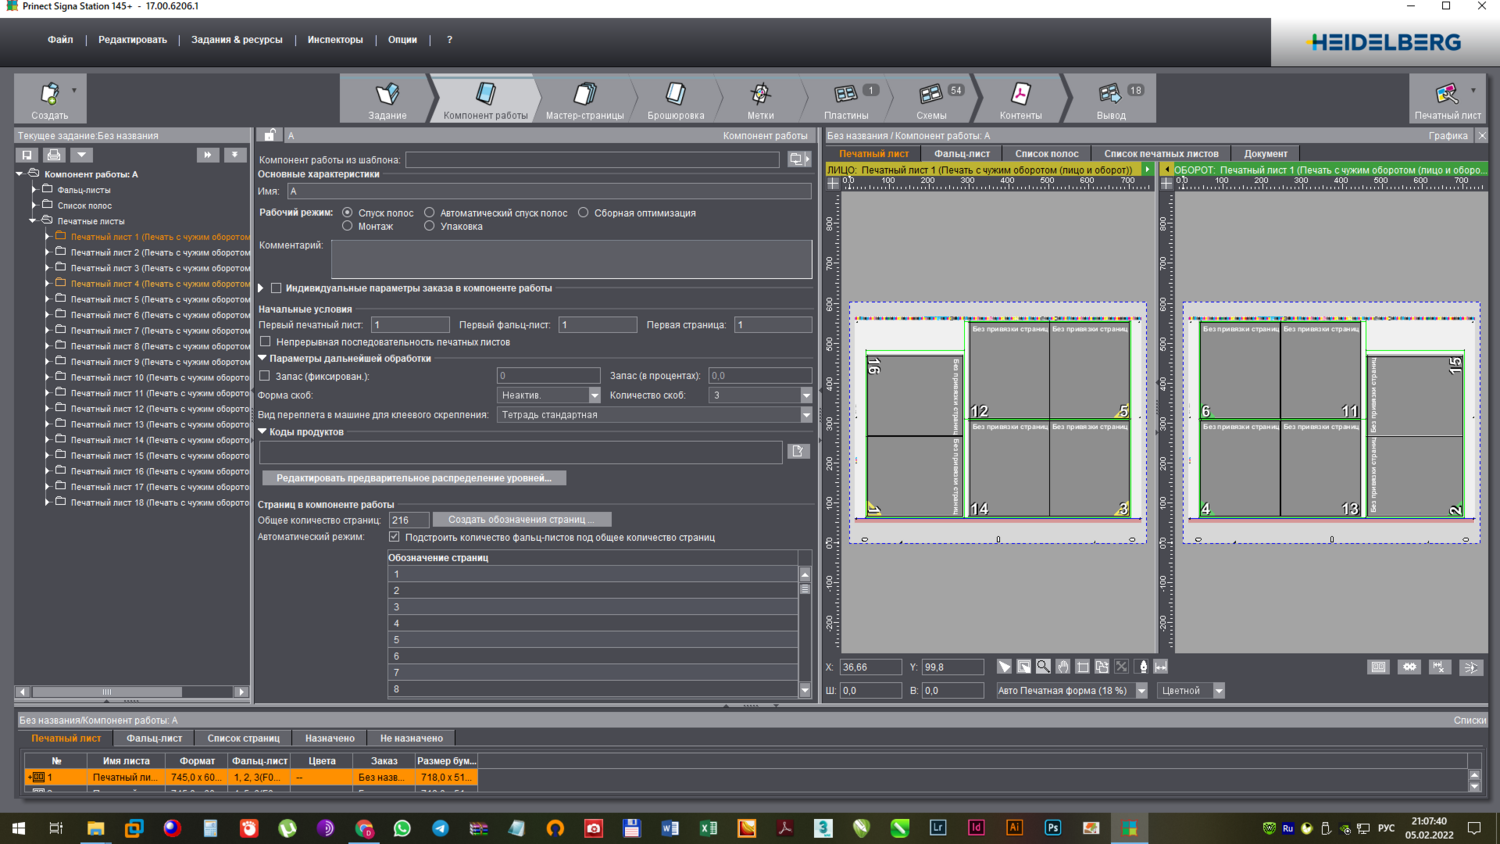Select the Монтаж radio button
Screen dimensions: 1500x844
click(348, 227)
